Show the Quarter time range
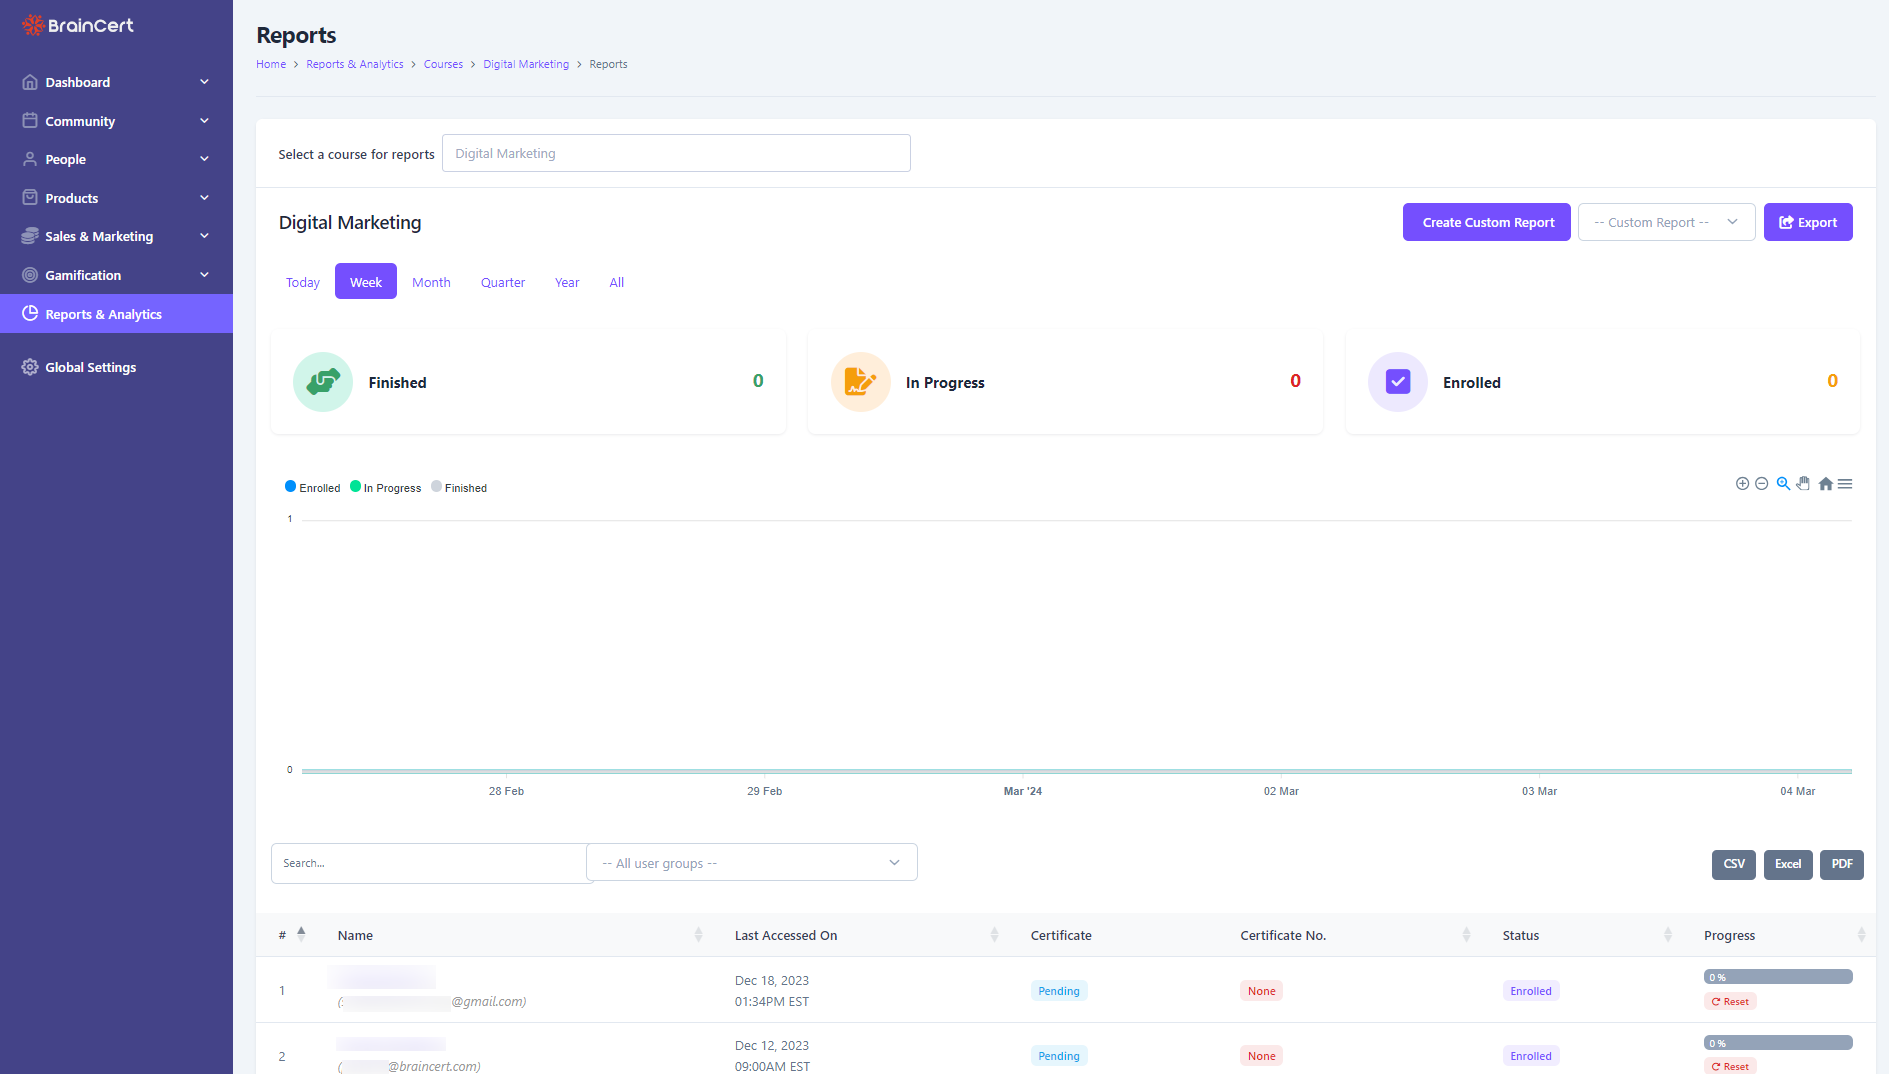The height and width of the screenshot is (1074, 1889). 503,282
